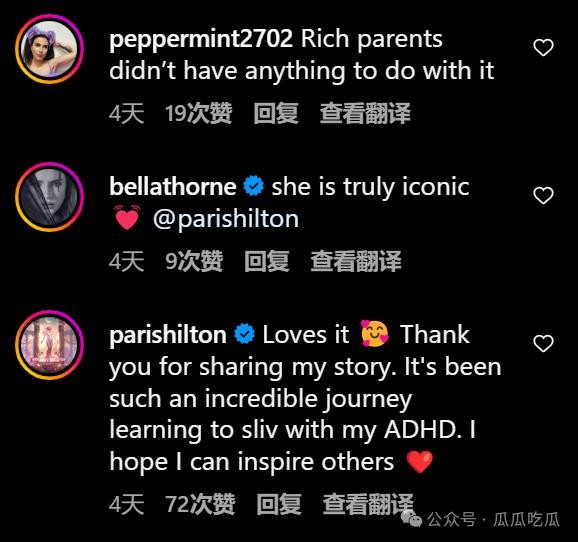Reply (回复) to parishilton's comment
This screenshot has height=542, width=578.
pyautogui.click(x=279, y=504)
